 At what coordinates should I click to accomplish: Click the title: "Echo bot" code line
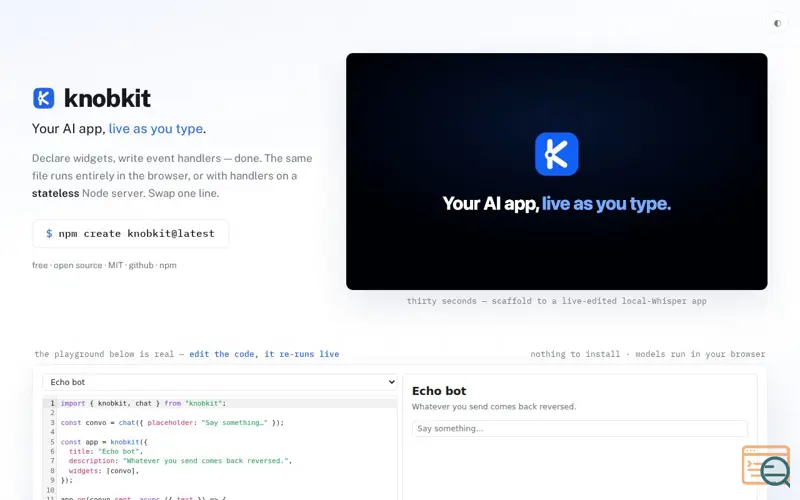pos(106,452)
